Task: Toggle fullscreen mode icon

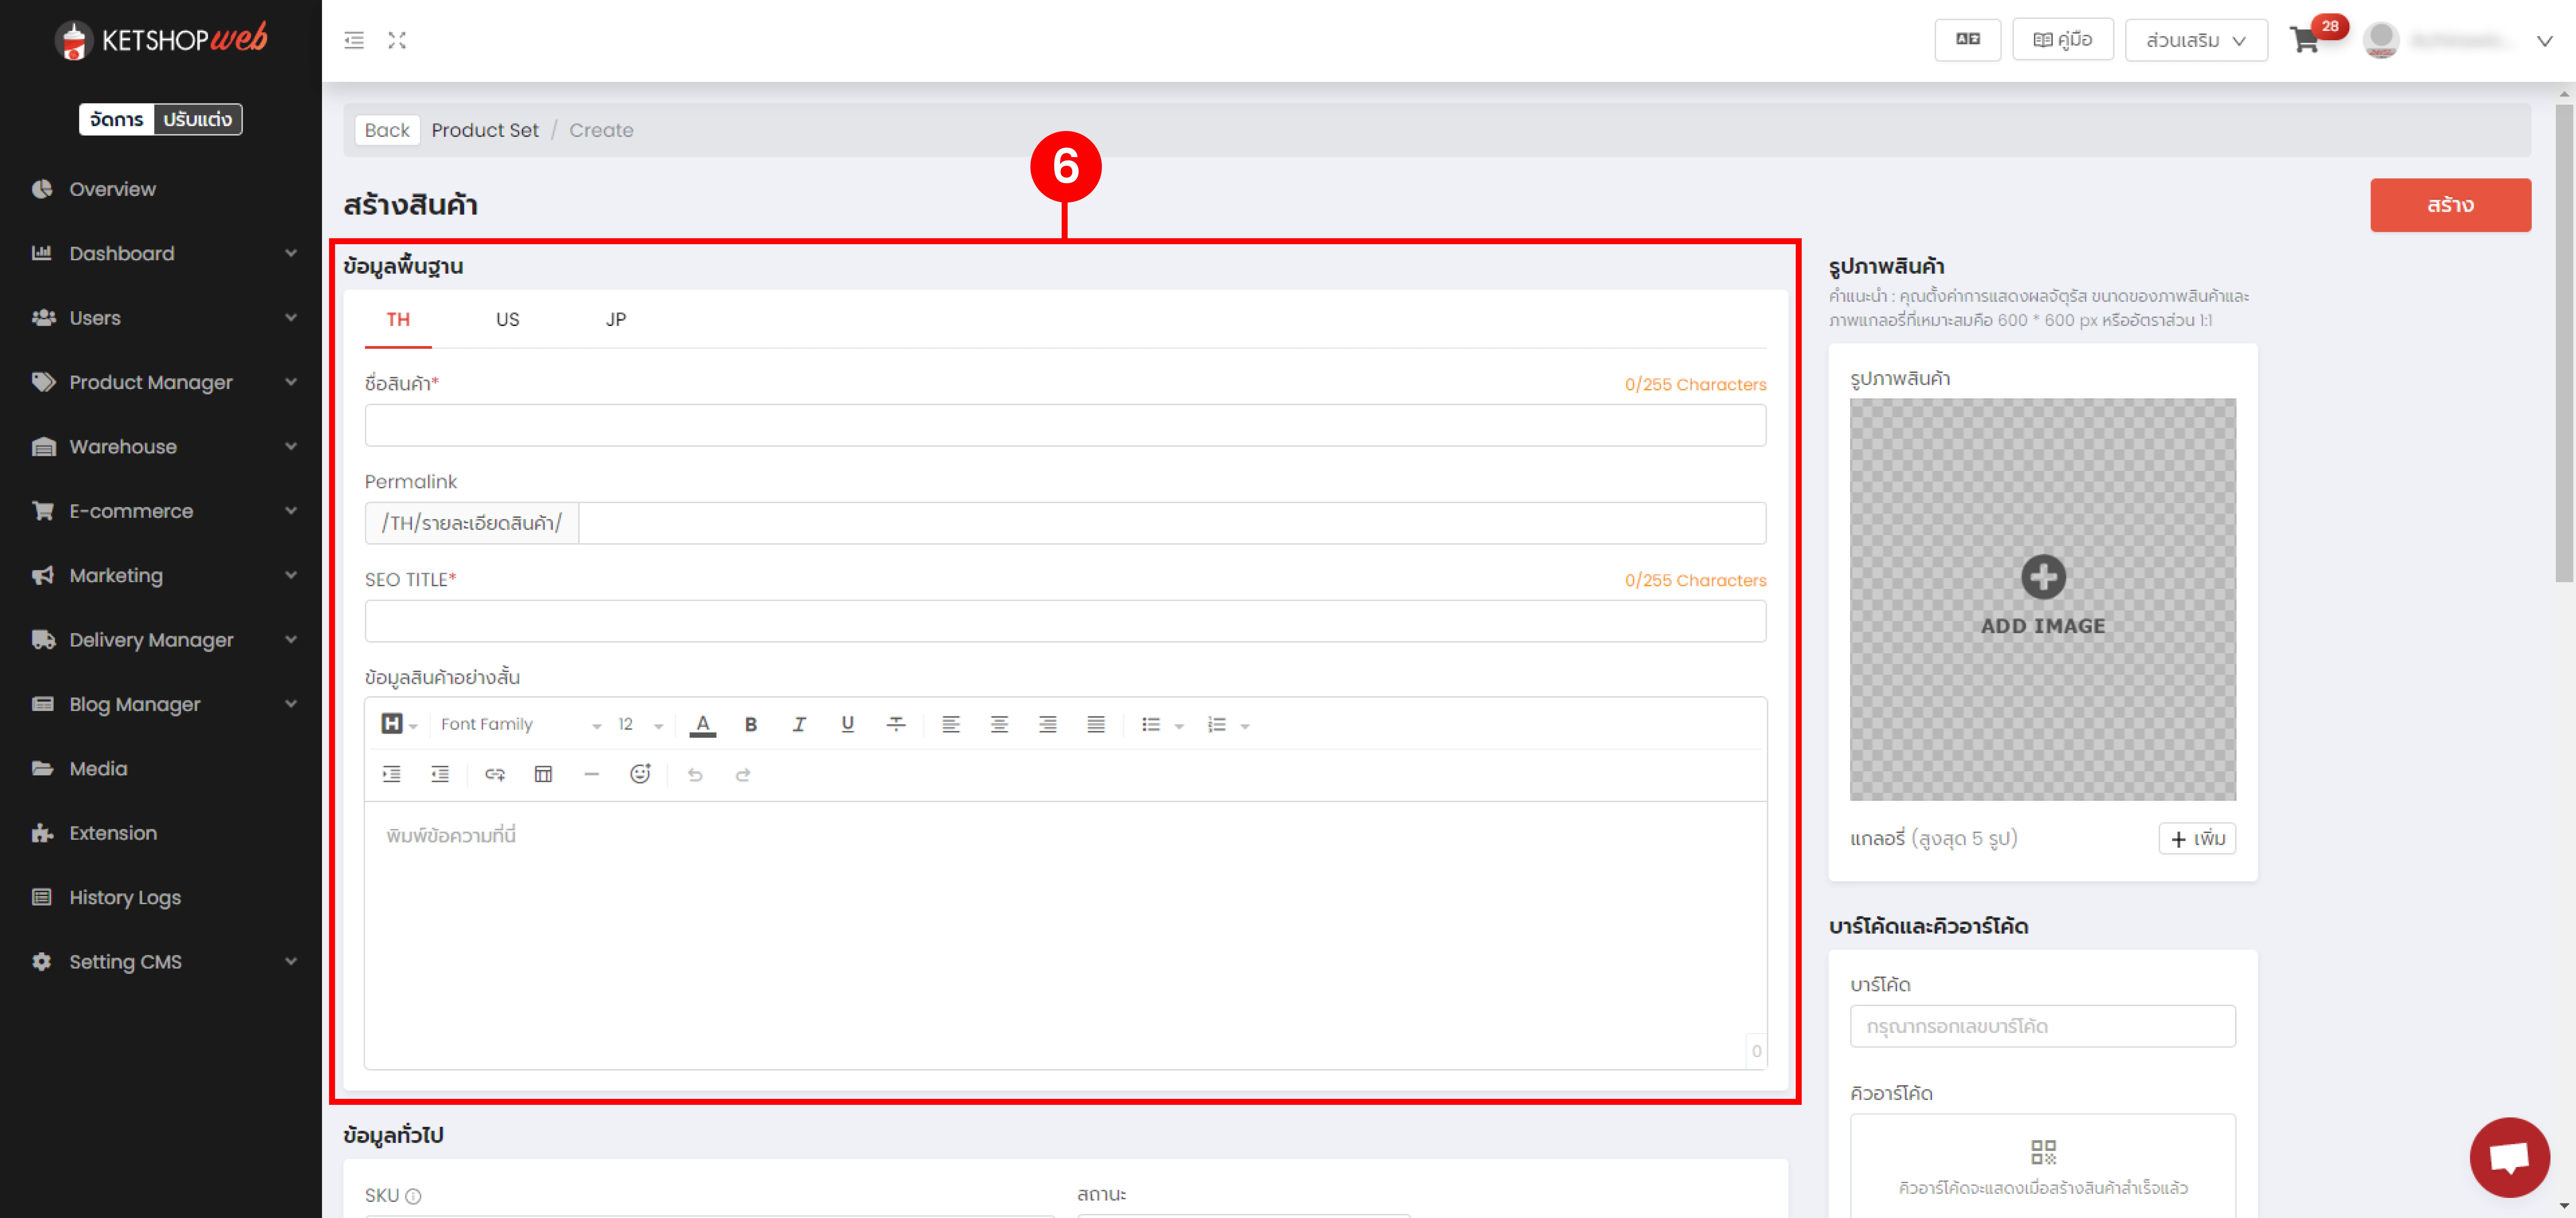Action: click(397, 40)
